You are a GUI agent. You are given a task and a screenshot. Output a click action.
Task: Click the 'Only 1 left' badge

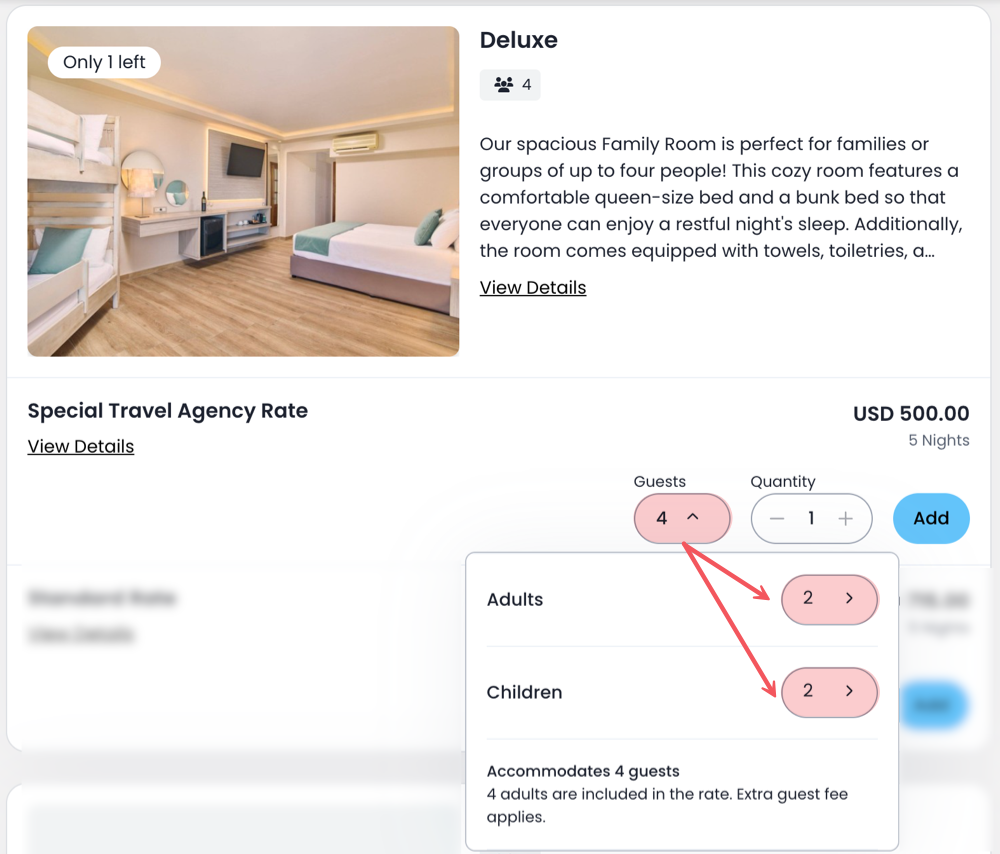[104, 62]
